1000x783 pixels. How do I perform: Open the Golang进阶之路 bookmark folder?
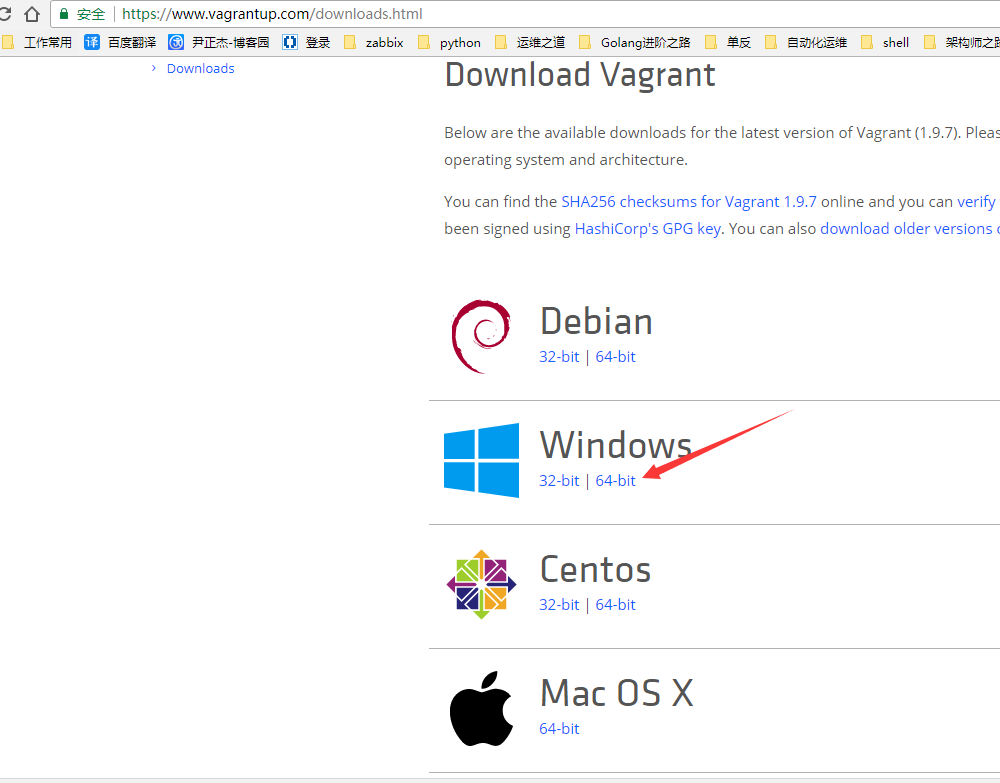click(x=635, y=43)
